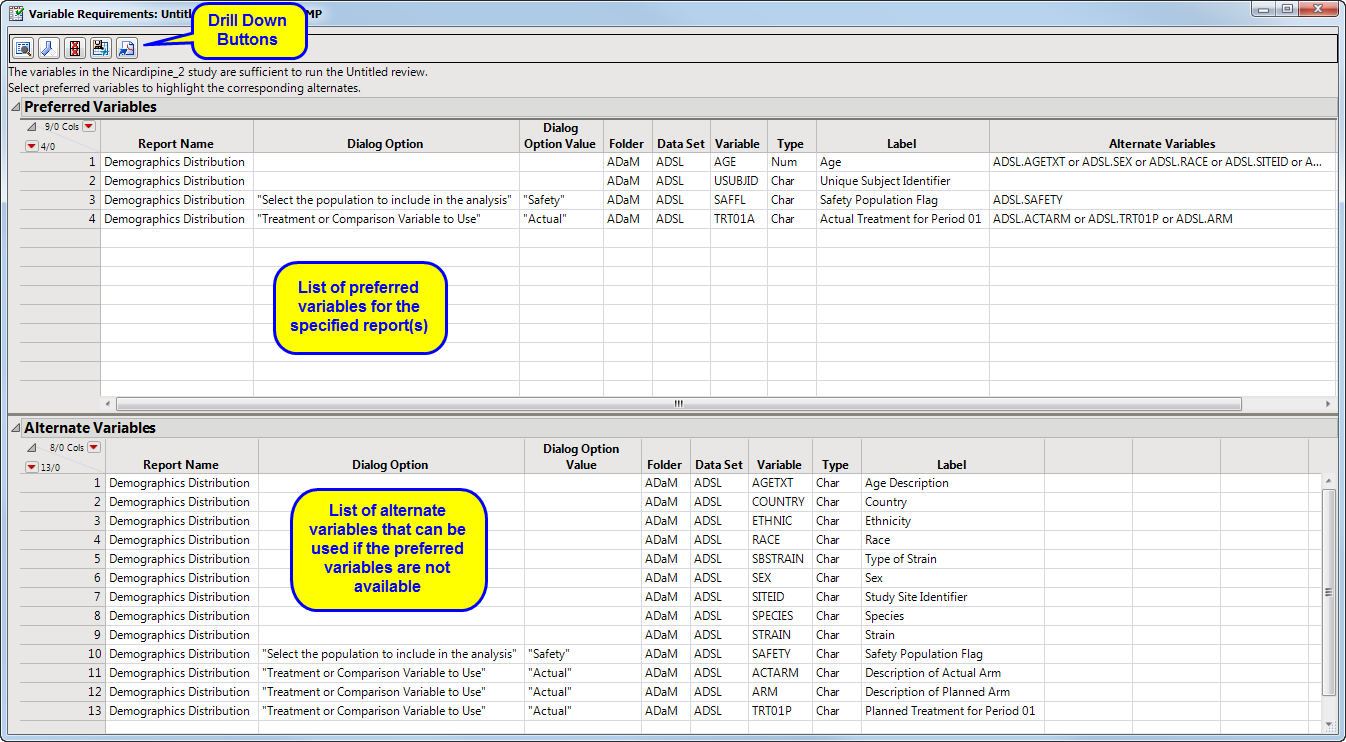Open the 4/0 rows red arrow menu
The image size is (1346, 742).
(x=31, y=145)
